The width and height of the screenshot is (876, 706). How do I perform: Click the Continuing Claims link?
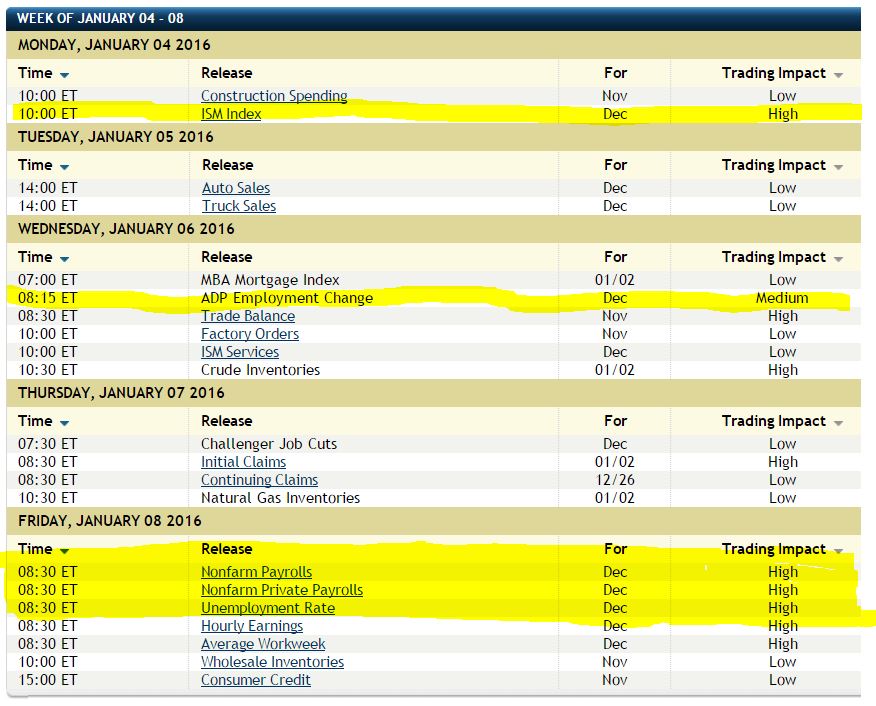coord(259,480)
